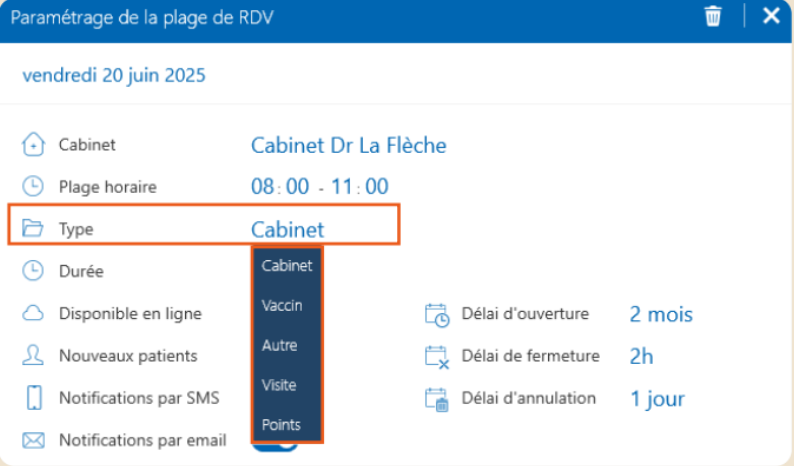Click the Disponible en ligne cloud icon
The height and width of the screenshot is (466, 794).
[x=33, y=313]
